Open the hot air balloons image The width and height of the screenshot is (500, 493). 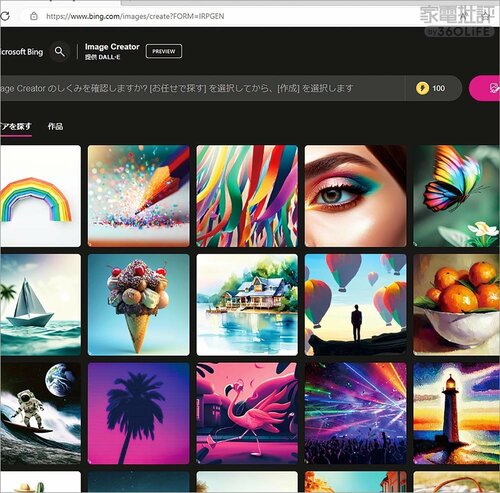pyautogui.click(x=356, y=305)
